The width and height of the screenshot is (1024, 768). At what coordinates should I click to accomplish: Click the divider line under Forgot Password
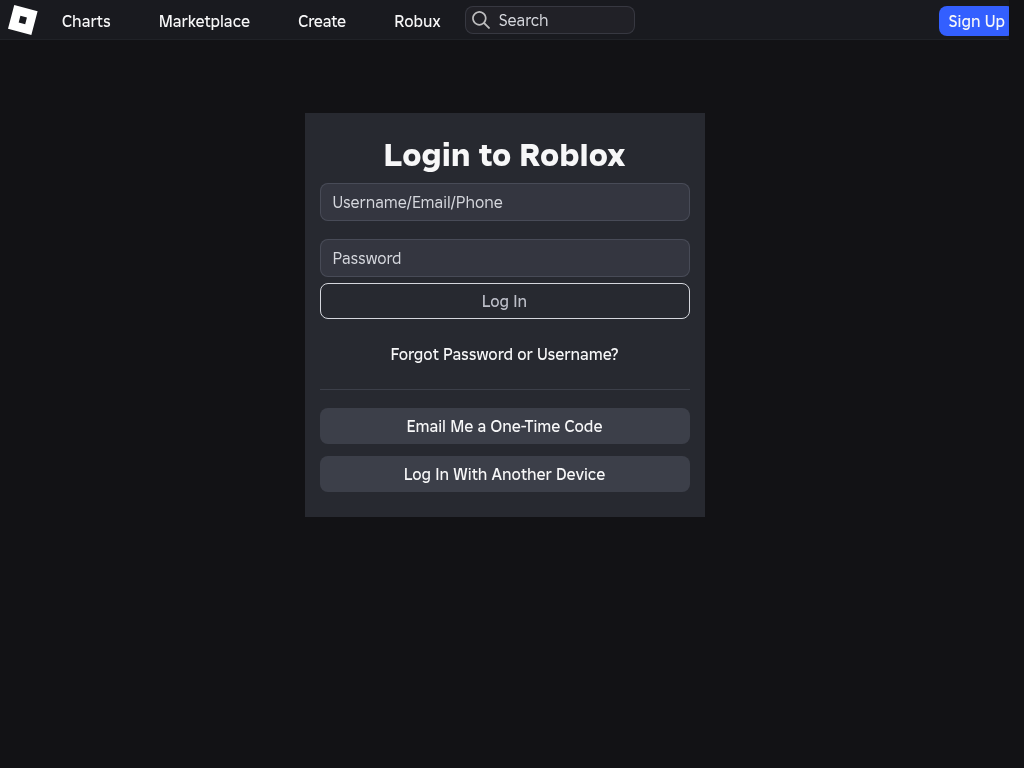pos(504,389)
